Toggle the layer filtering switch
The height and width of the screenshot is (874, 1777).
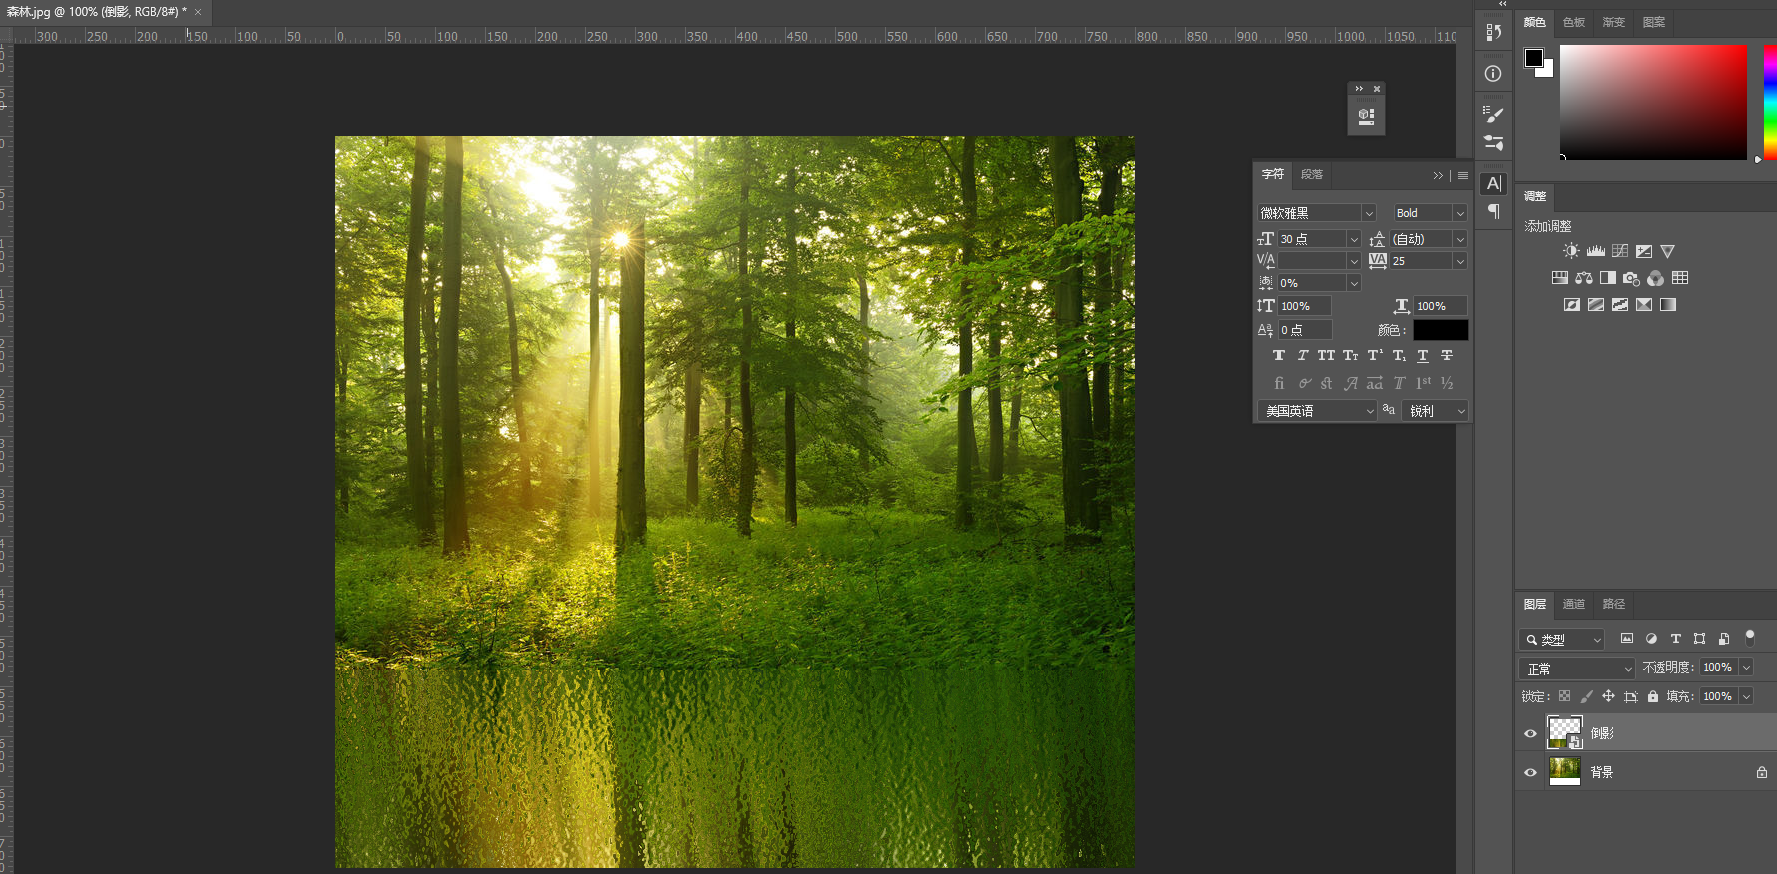click(x=1749, y=637)
